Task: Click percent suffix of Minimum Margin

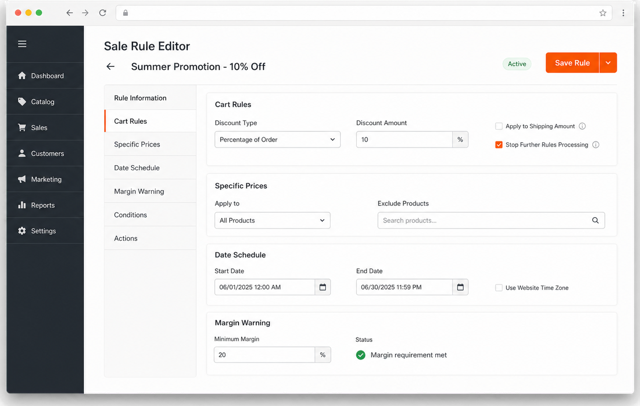Action: 322,355
